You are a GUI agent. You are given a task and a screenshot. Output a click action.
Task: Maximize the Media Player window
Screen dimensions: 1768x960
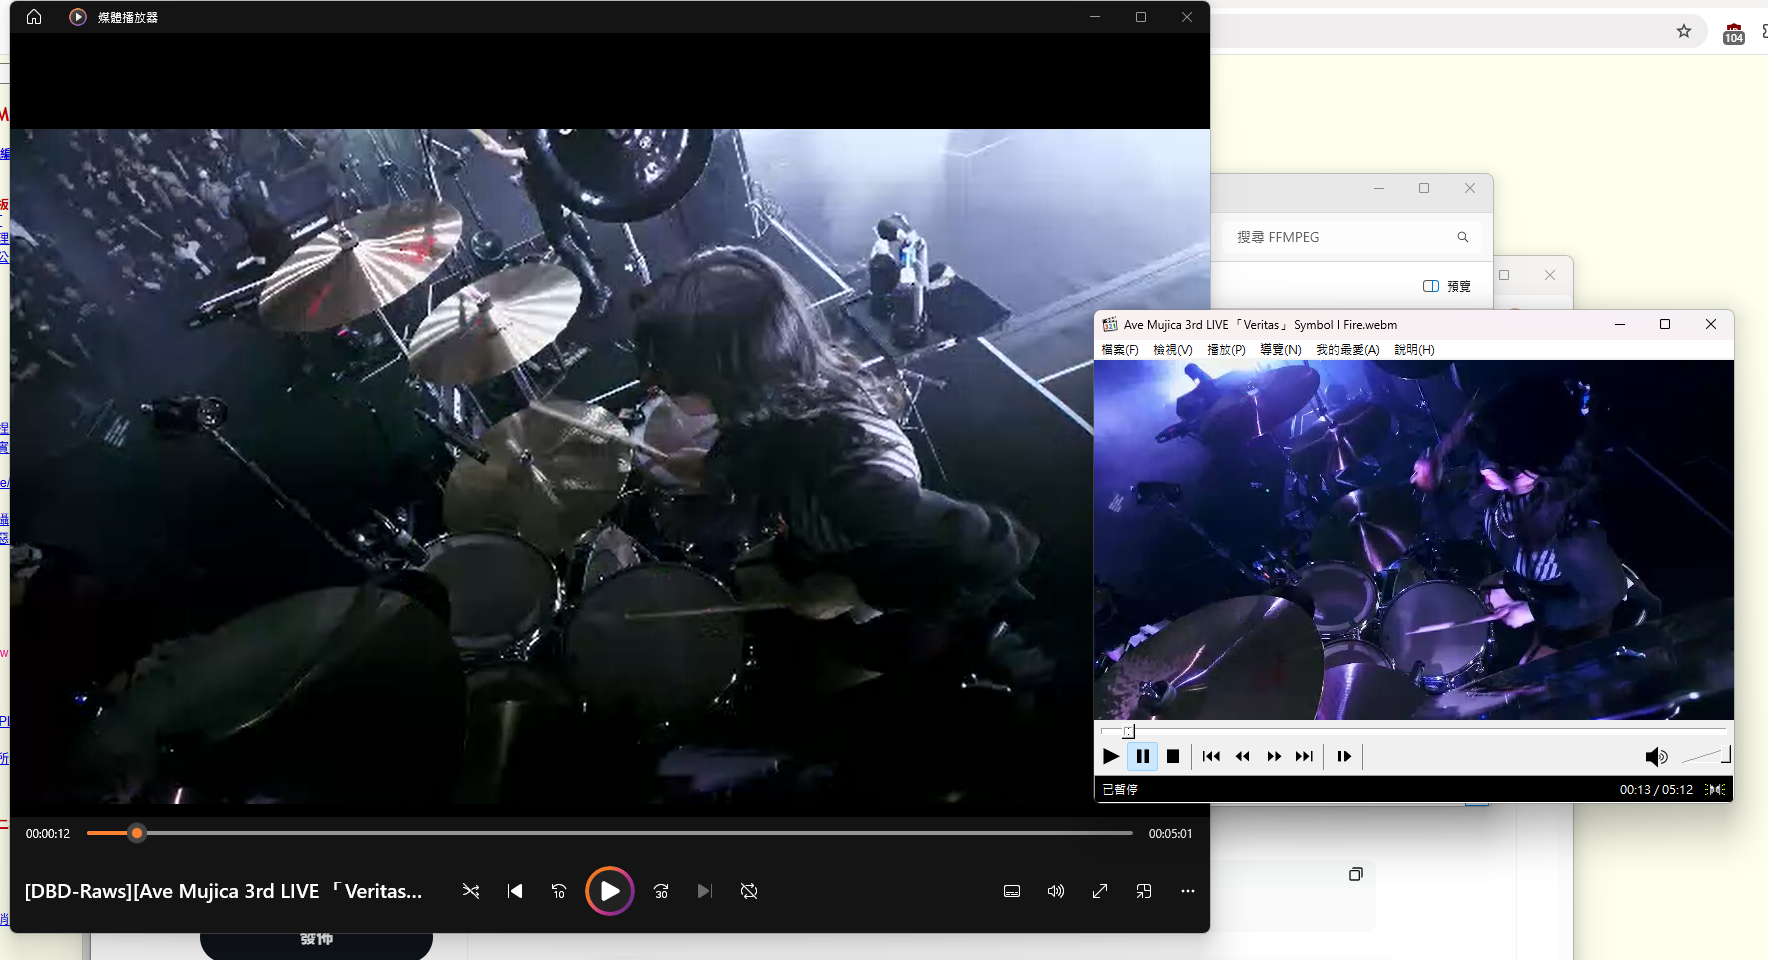coord(1141,17)
